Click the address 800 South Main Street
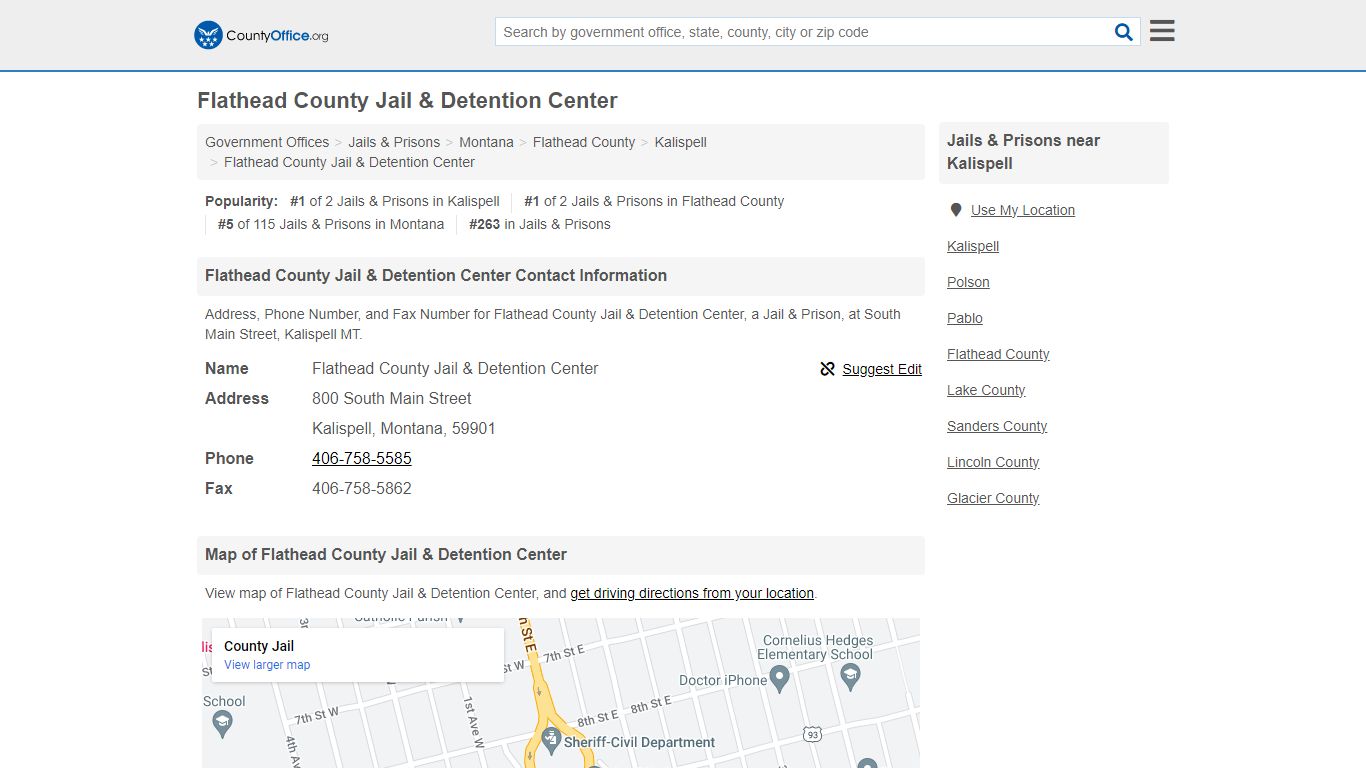 392,398
